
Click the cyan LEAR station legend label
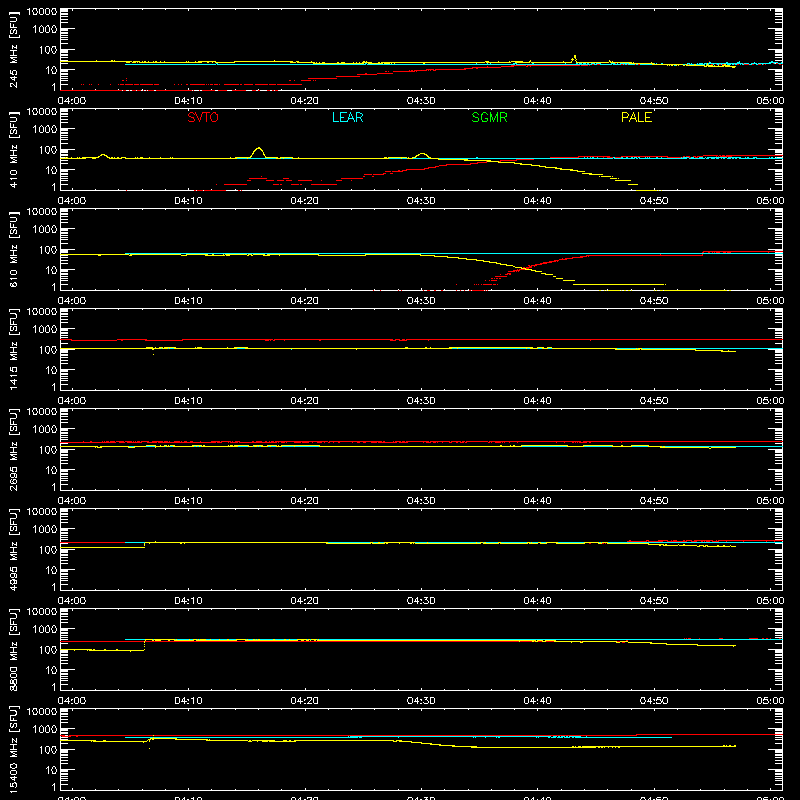tap(347, 117)
